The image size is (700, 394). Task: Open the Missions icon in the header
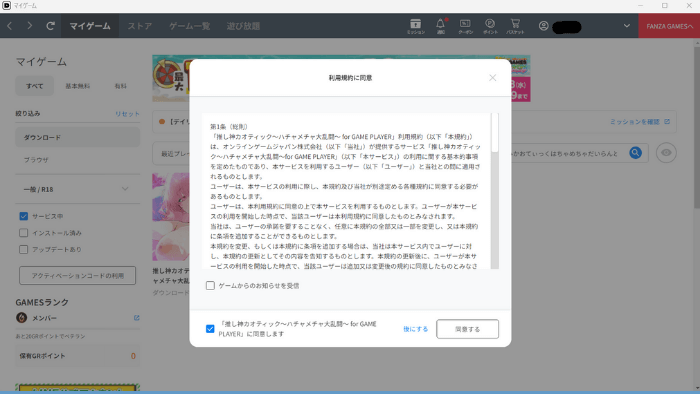click(x=416, y=26)
